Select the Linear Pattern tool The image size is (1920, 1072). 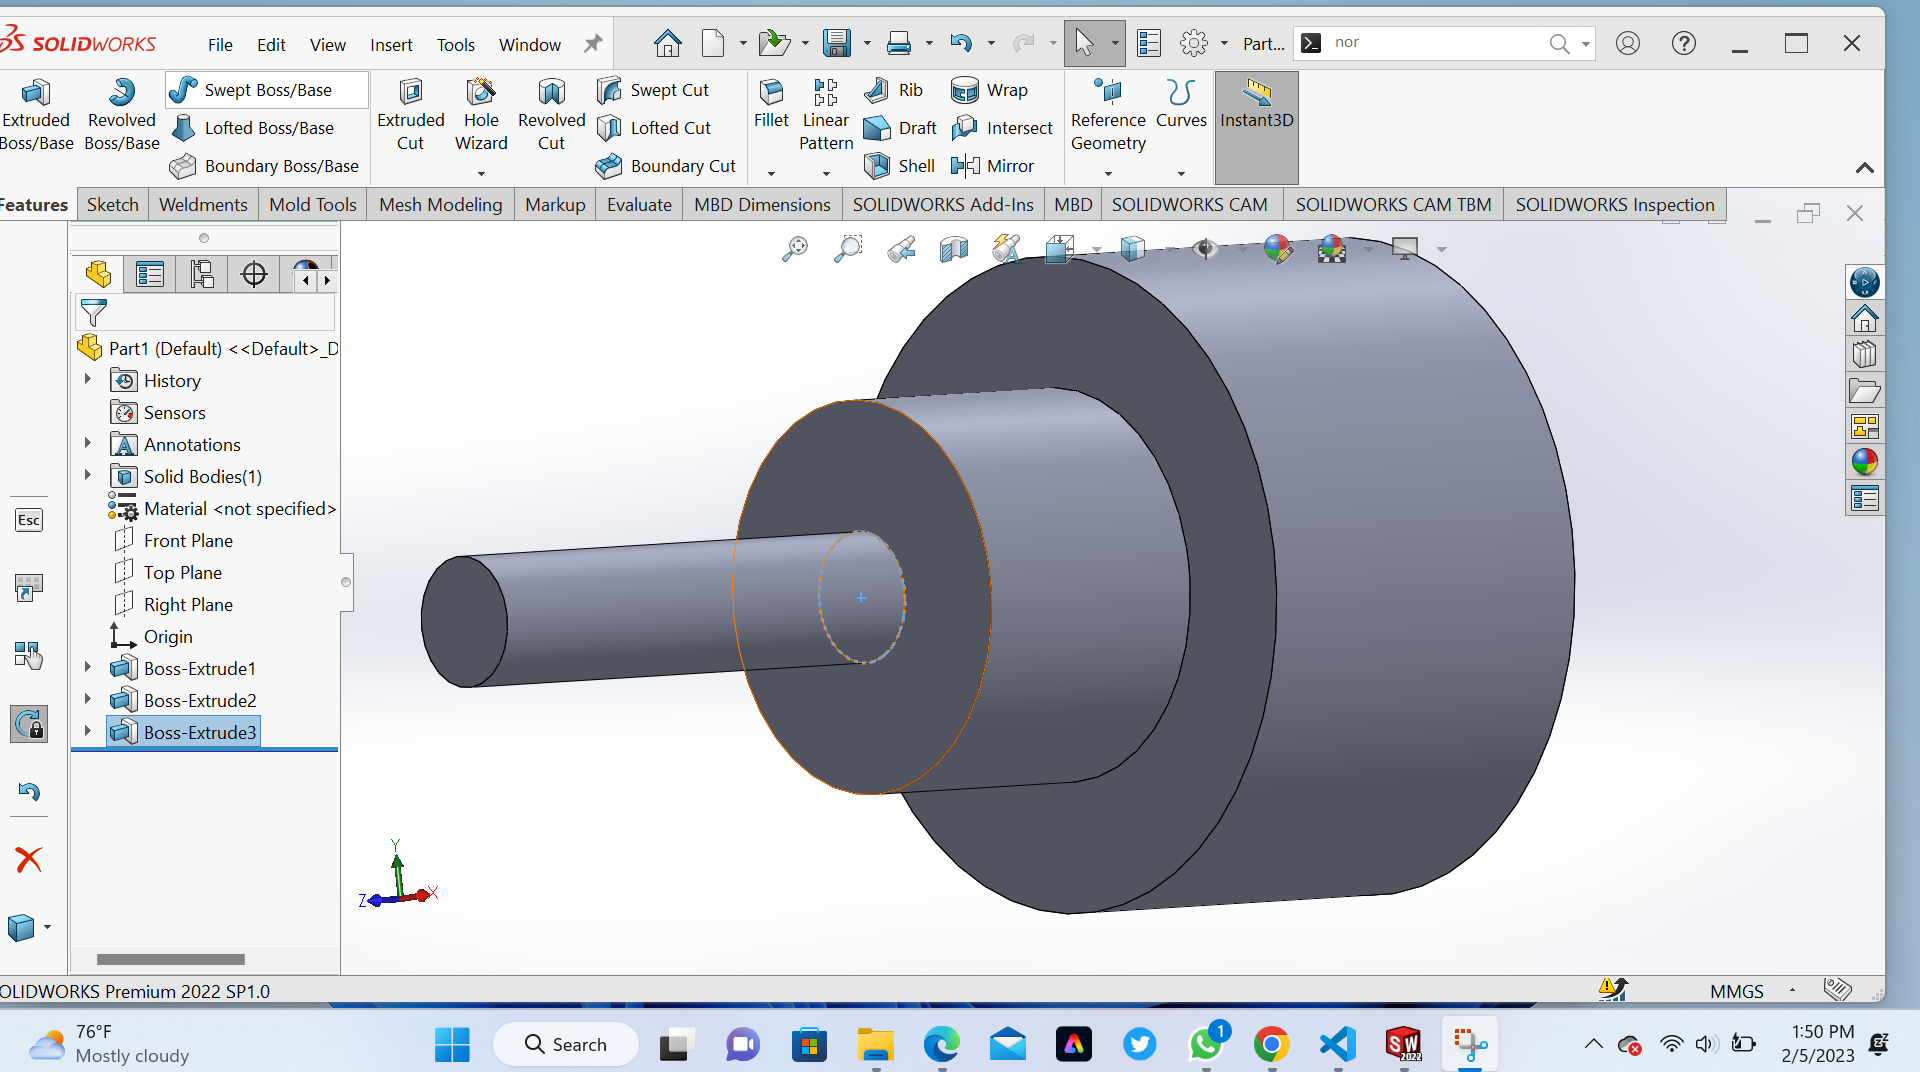(x=826, y=115)
